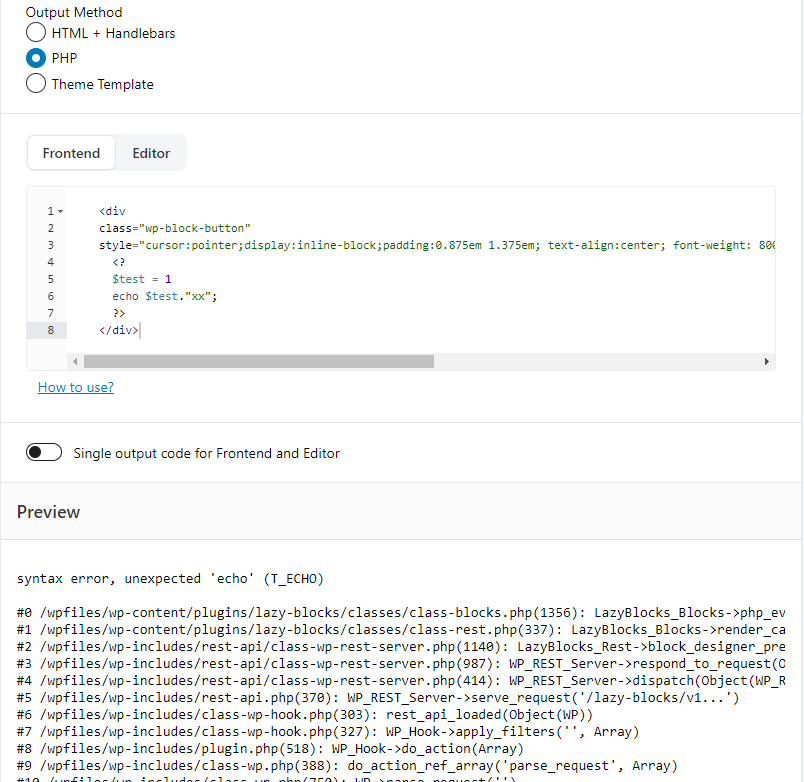Image resolution: width=804 pixels, height=782 pixels.
Task: Select the PHP output method radio
Action: 36,58
